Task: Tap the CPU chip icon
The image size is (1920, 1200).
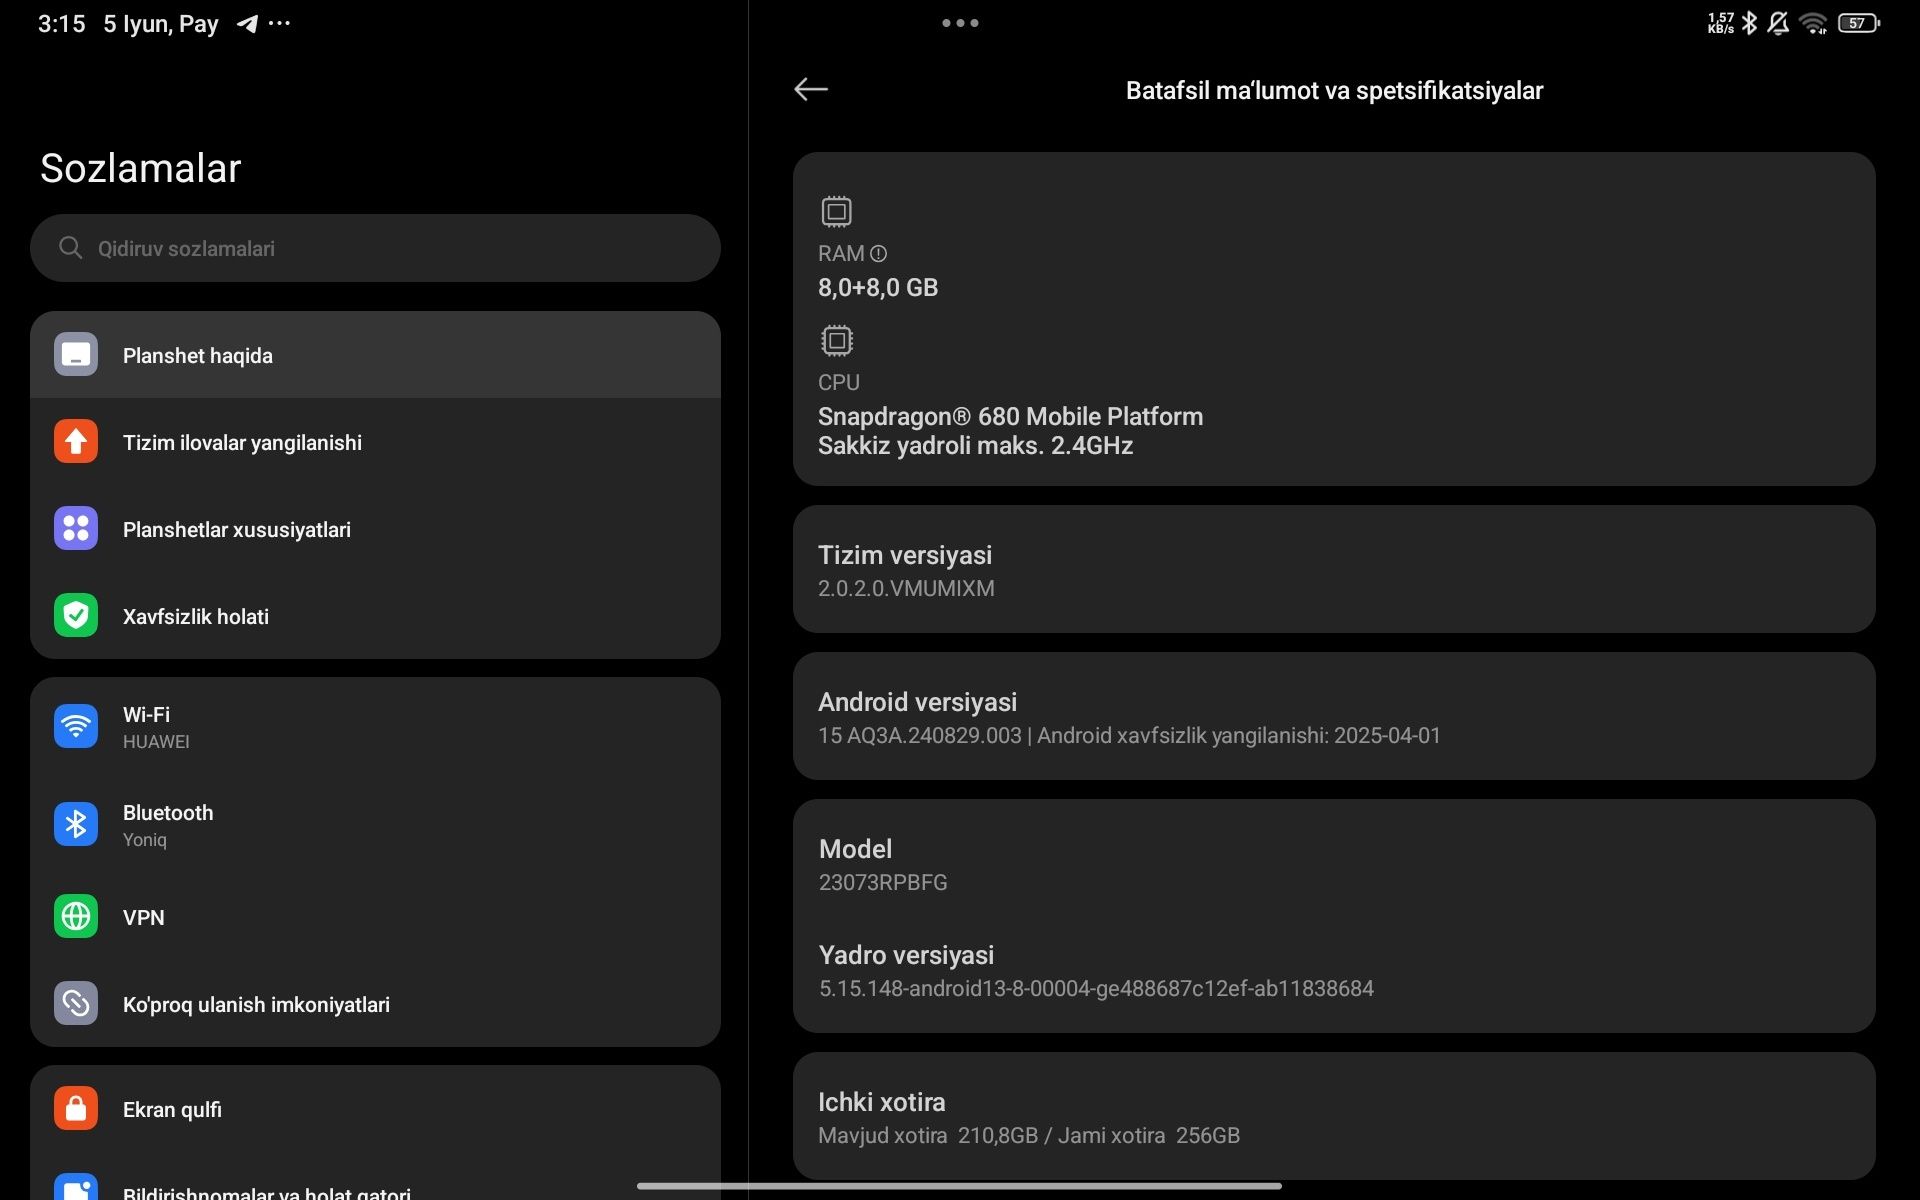Action: (x=836, y=341)
